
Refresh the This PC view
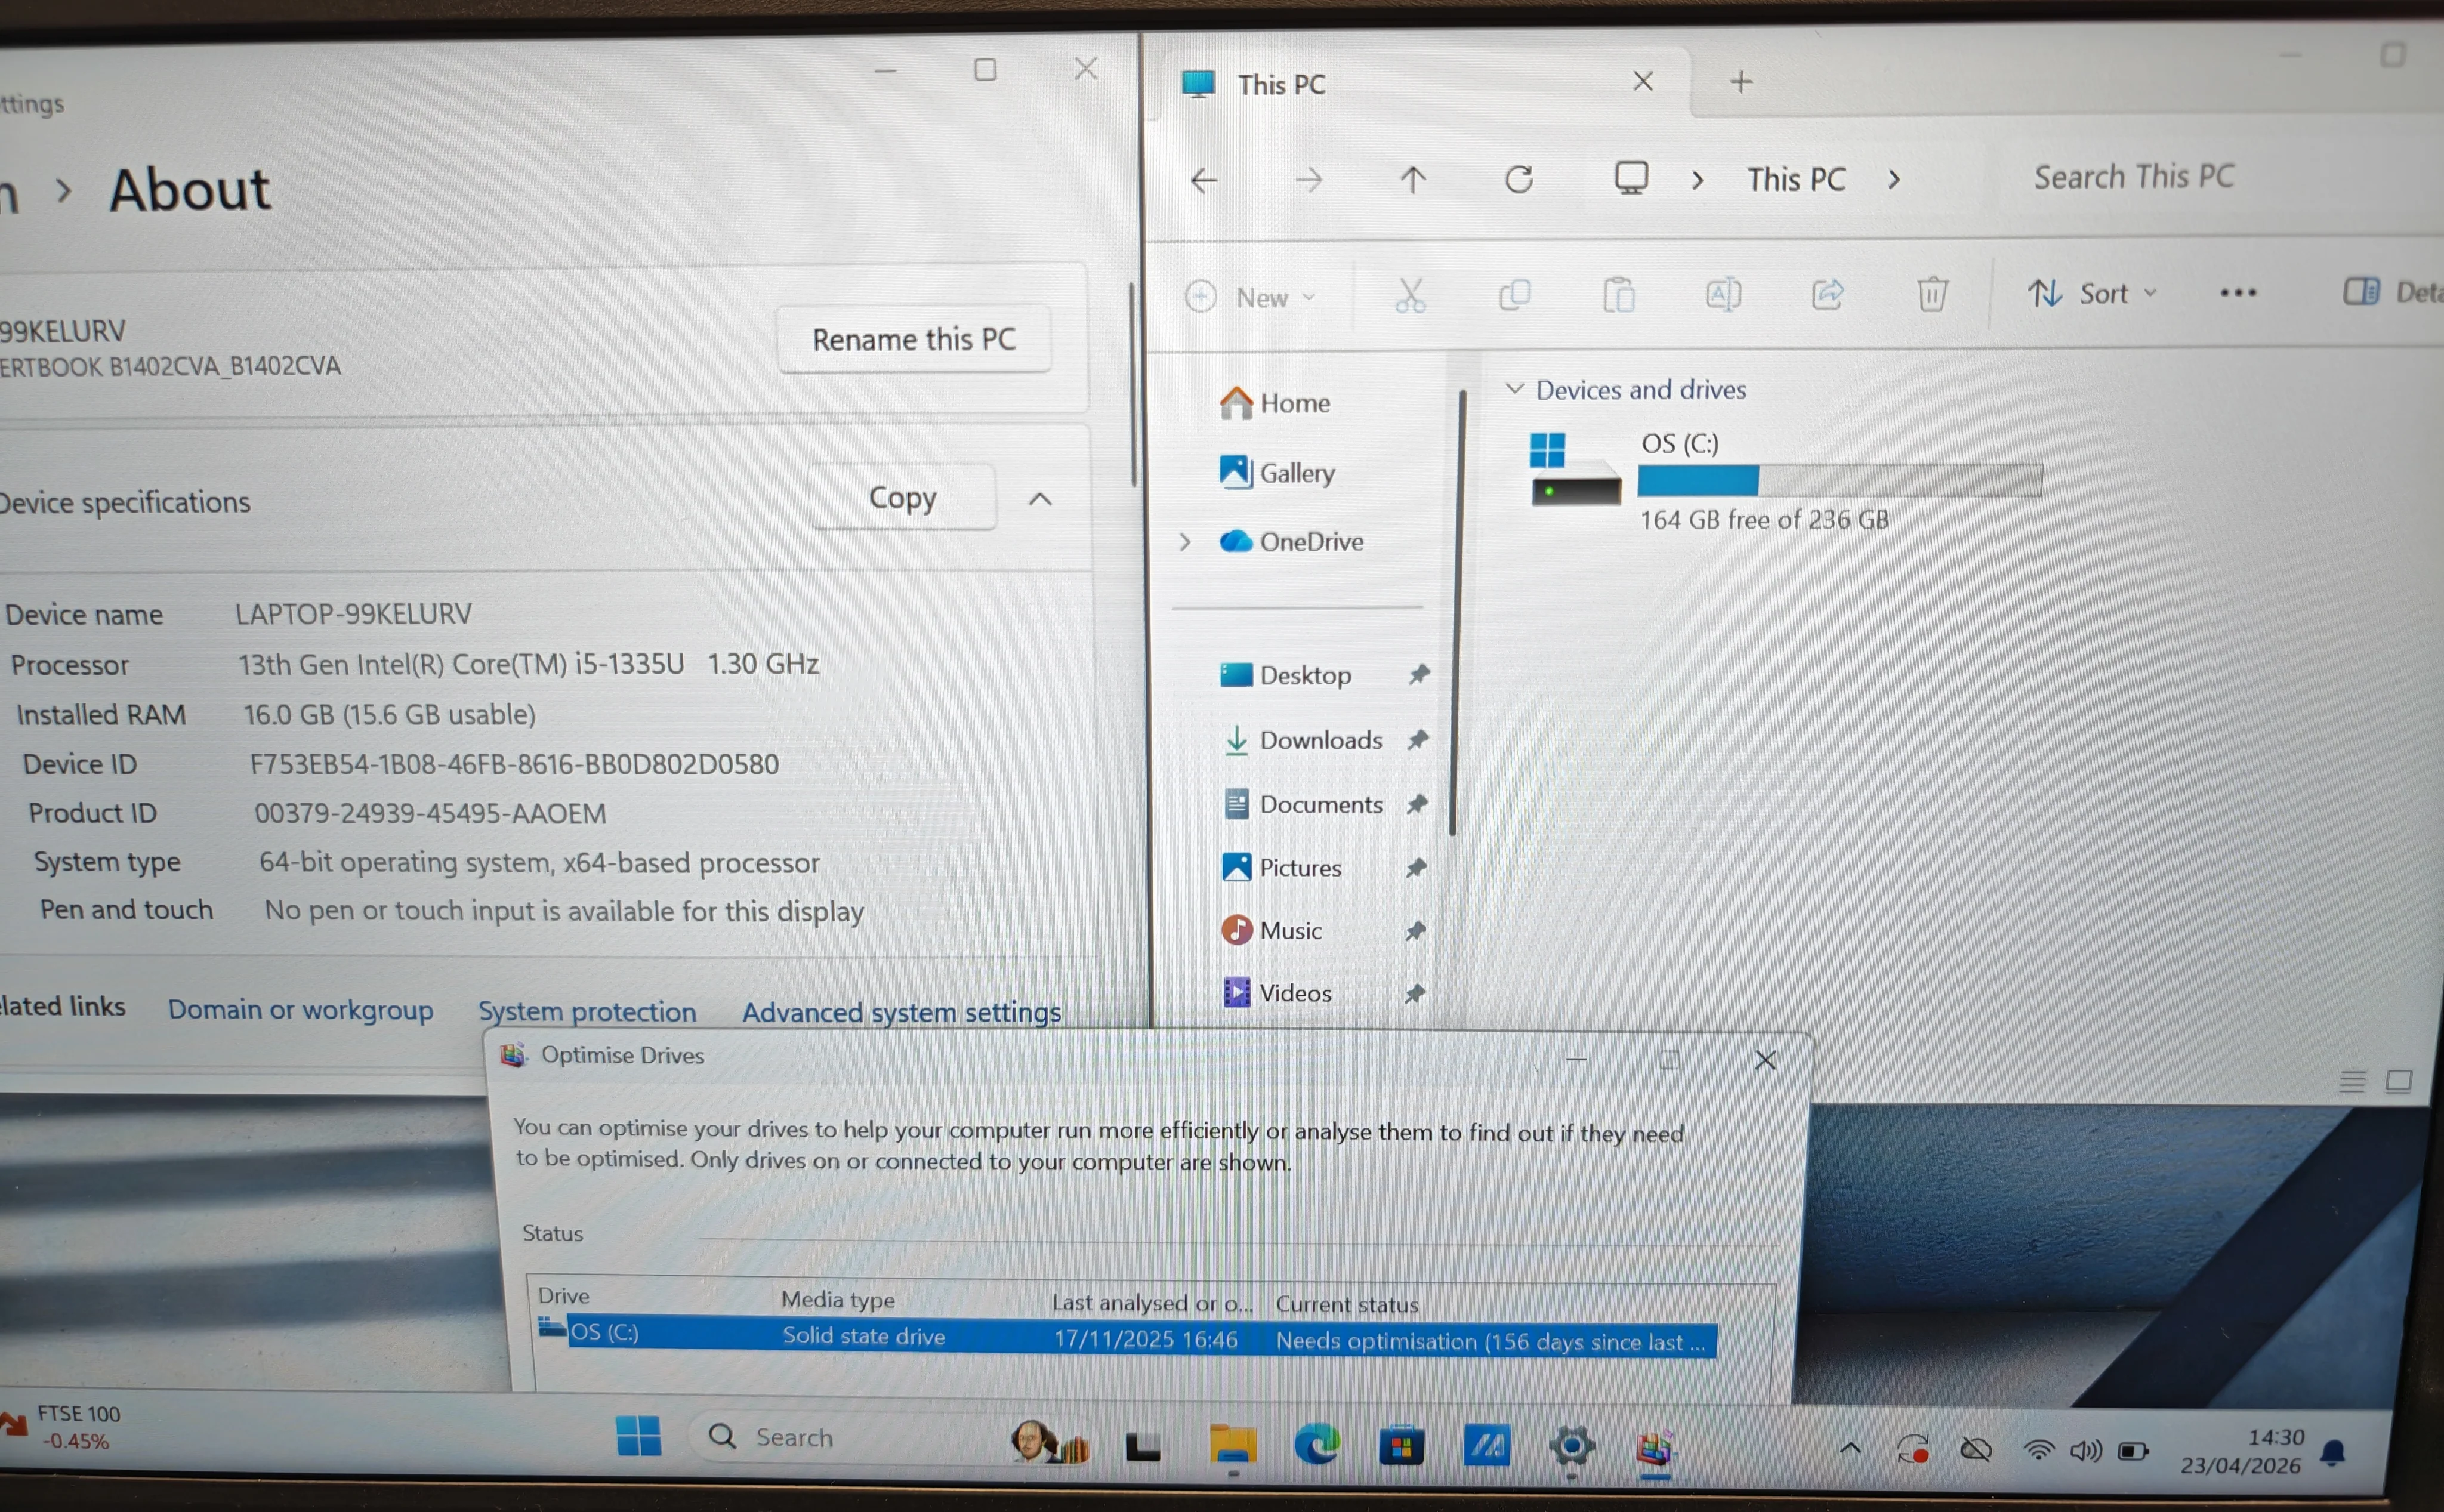(x=1519, y=179)
